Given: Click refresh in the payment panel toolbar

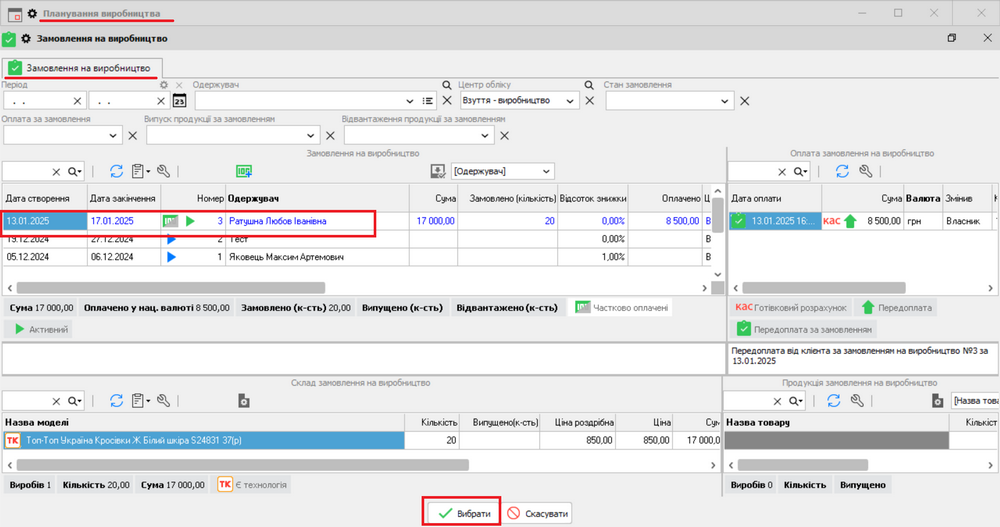Looking at the screenshot, I should point(842,172).
